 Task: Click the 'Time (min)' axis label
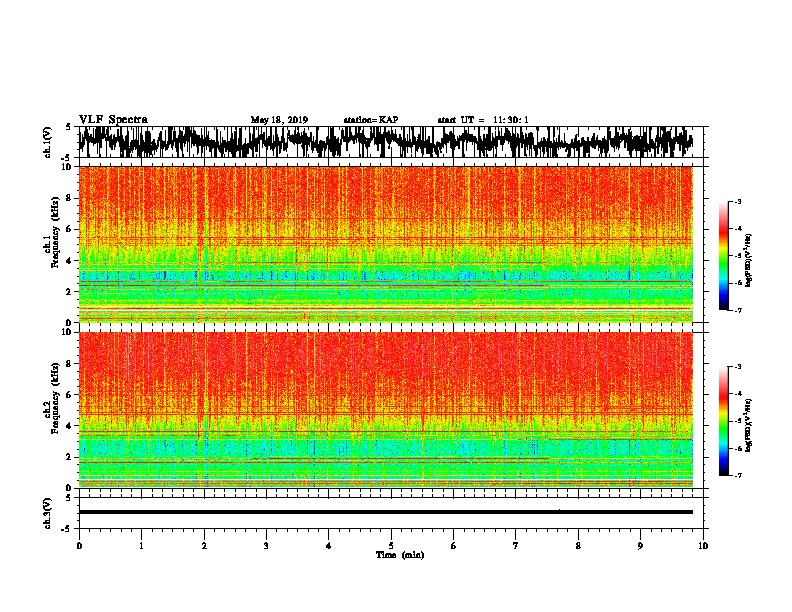(400, 555)
